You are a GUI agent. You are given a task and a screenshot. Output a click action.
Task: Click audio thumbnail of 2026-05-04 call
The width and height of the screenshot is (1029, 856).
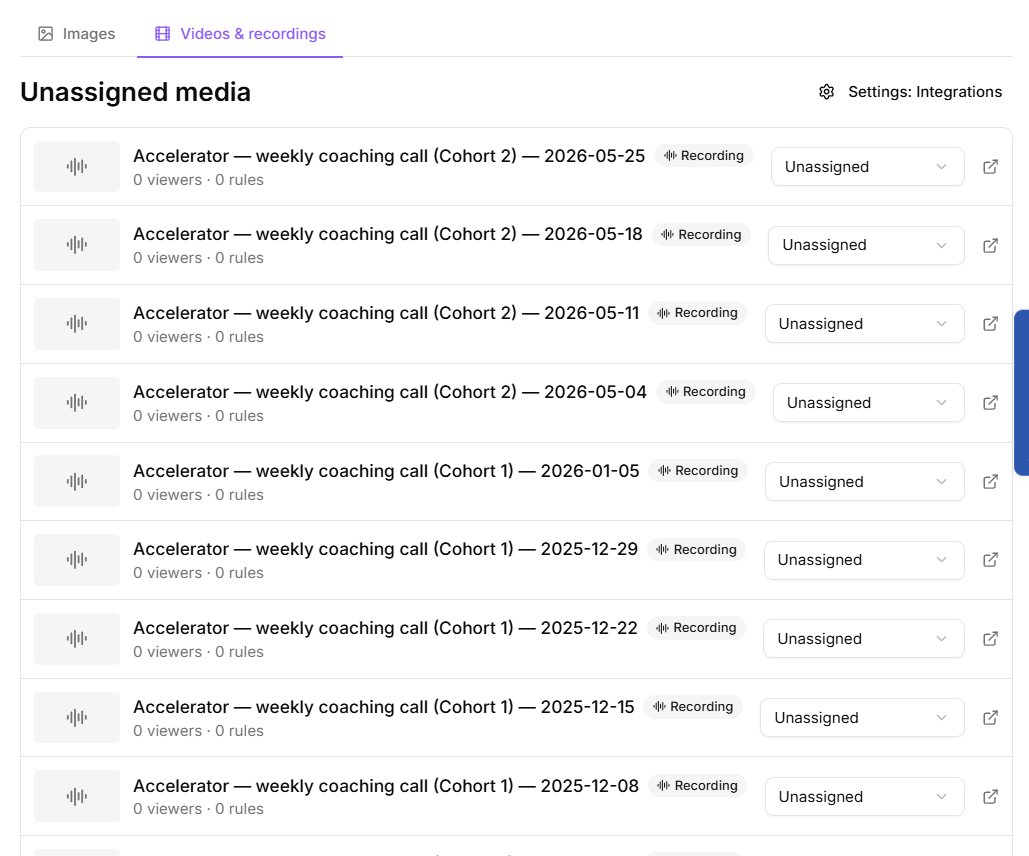click(x=77, y=402)
